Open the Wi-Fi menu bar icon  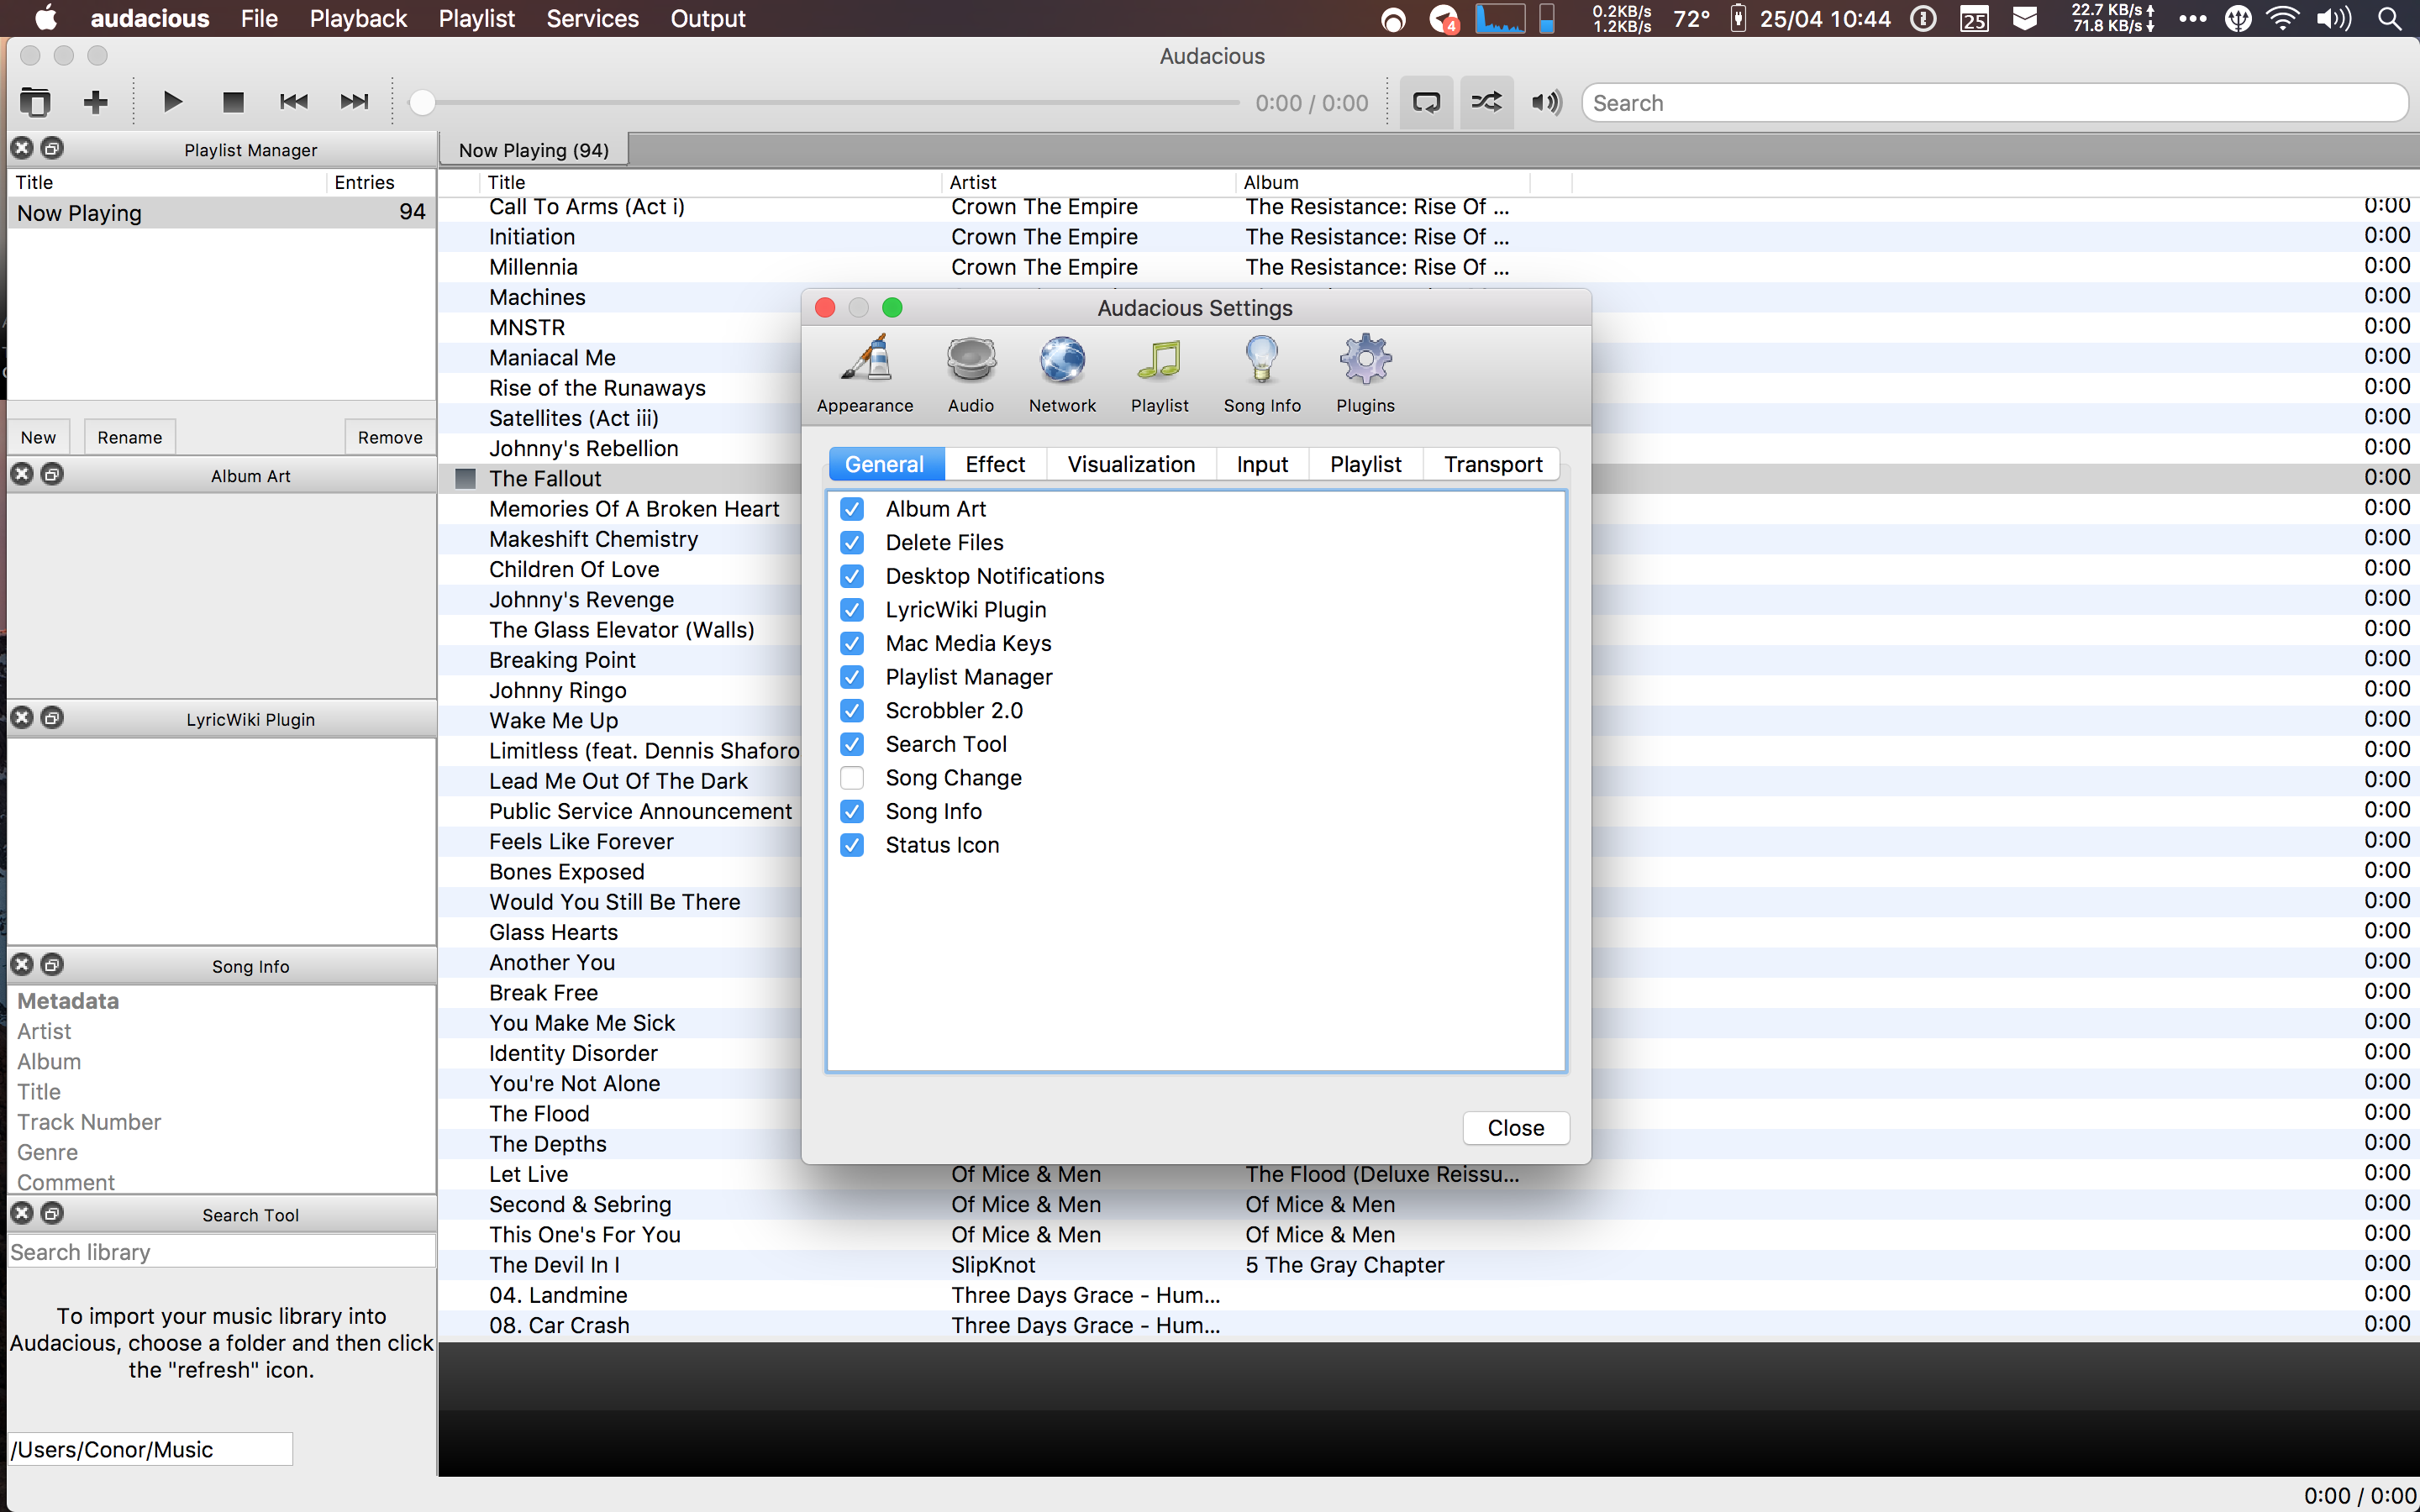tap(2283, 18)
